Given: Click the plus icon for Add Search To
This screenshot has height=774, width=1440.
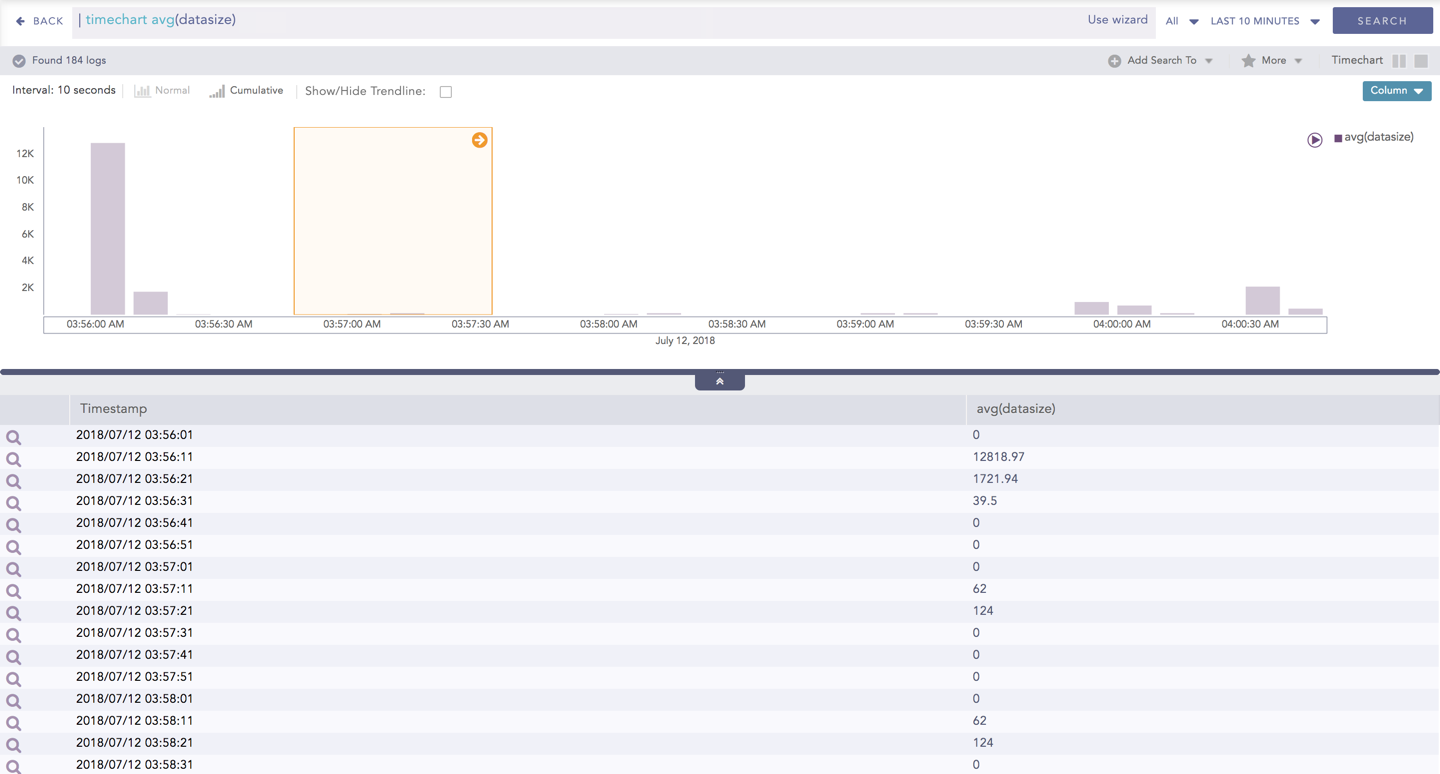Looking at the screenshot, I should click(x=1114, y=61).
